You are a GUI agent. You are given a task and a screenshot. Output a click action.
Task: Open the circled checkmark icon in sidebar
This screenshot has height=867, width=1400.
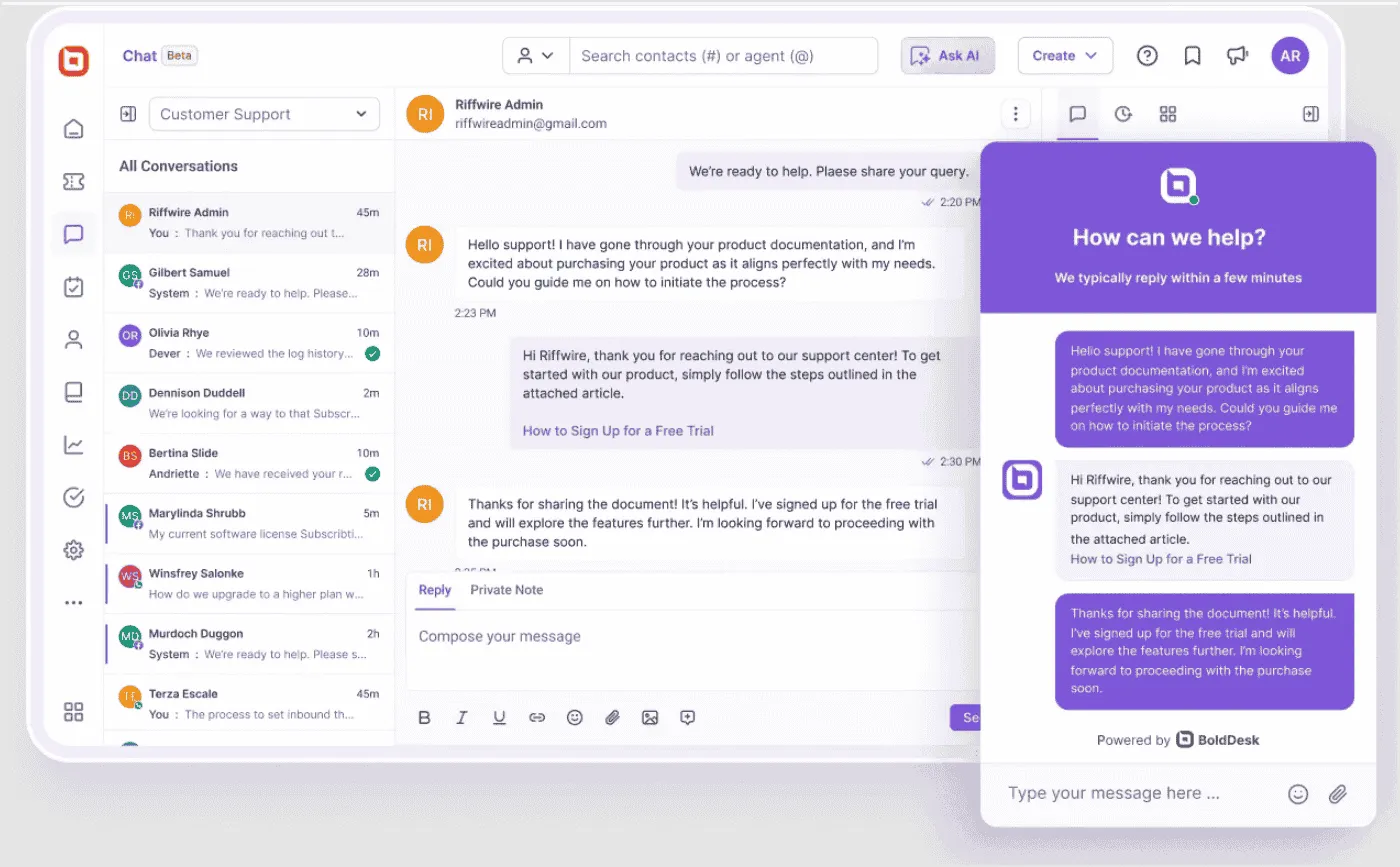point(73,497)
